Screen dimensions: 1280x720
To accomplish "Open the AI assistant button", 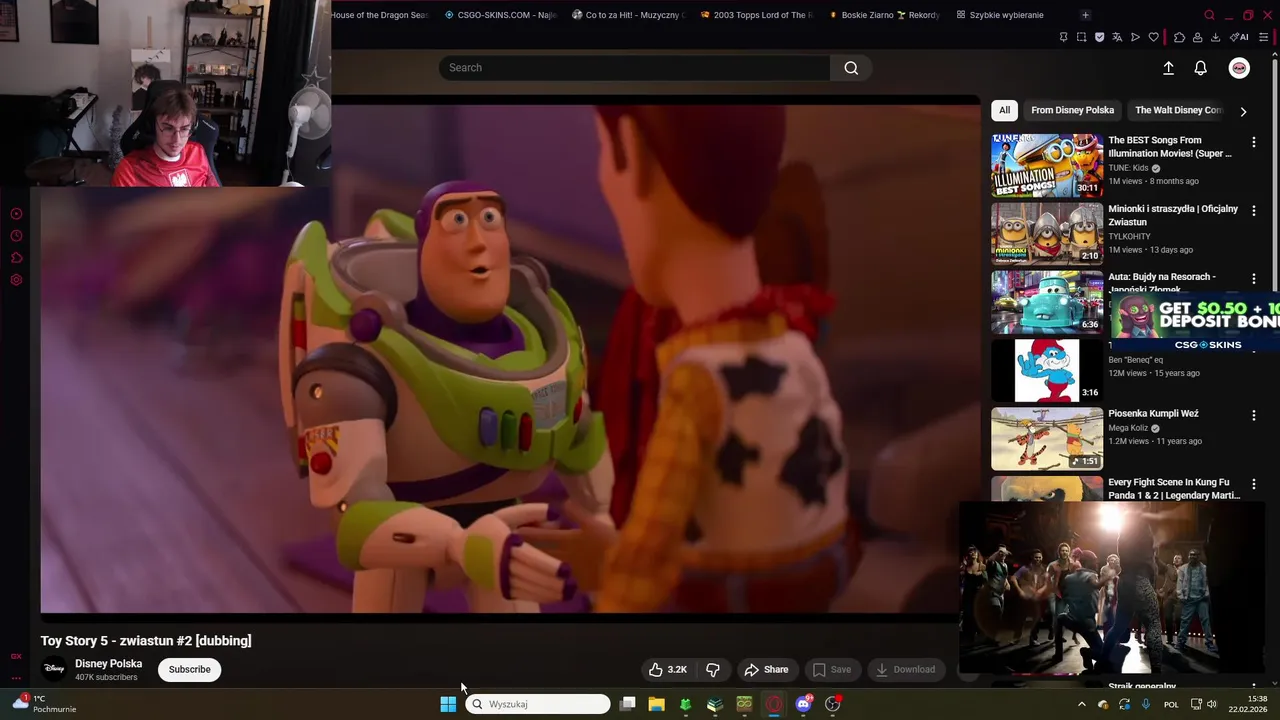I will click(x=1239, y=37).
